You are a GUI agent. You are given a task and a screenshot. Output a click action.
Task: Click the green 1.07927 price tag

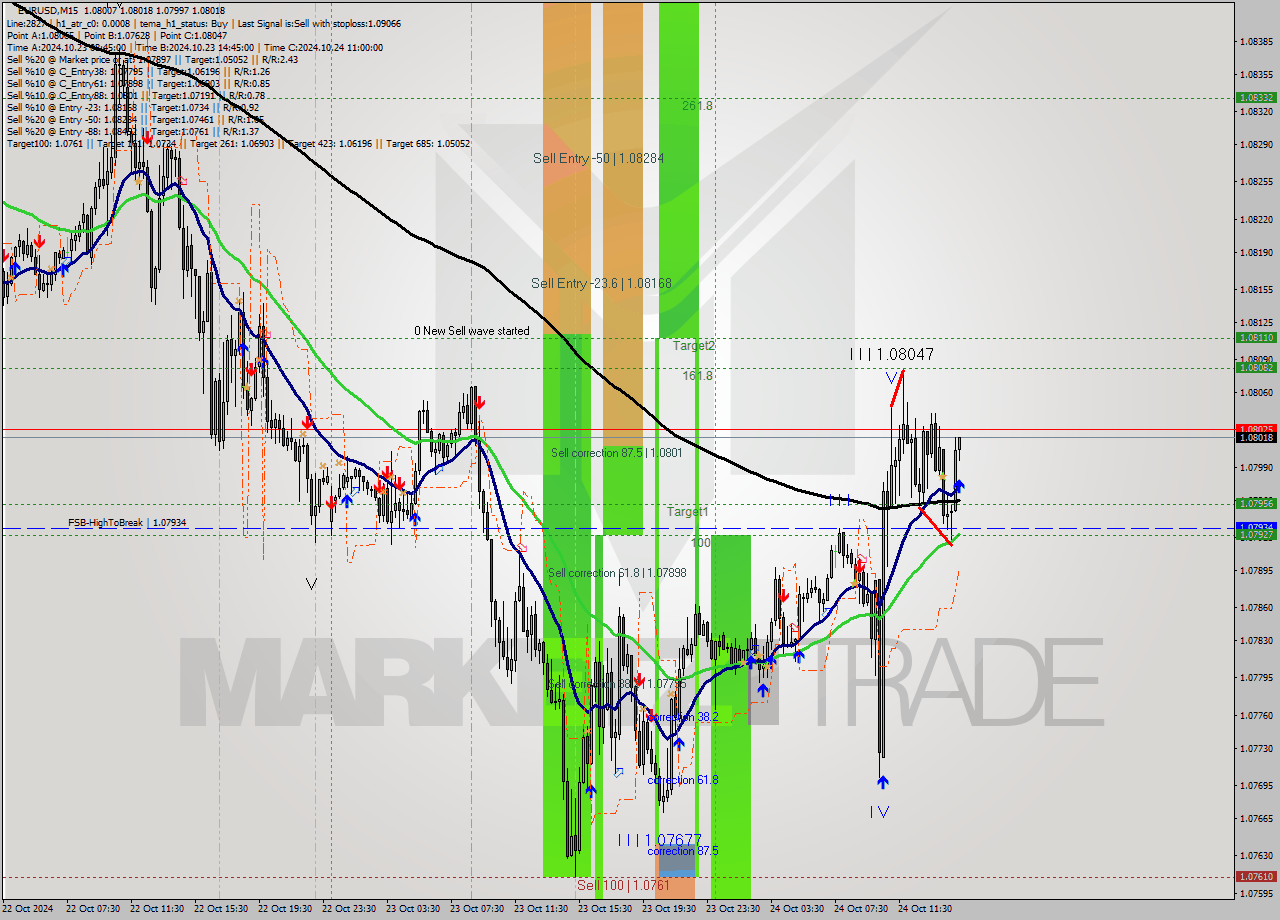[1256, 535]
